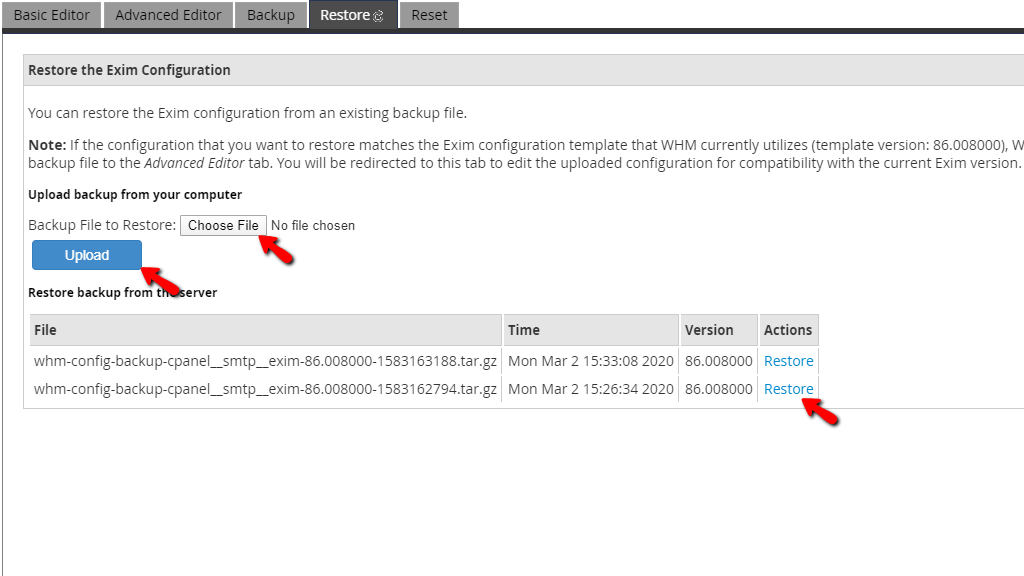The height and width of the screenshot is (576, 1024).
Task: Select filename ending 1583162794.tar.gz
Action: pyautogui.click(x=265, y=389)
